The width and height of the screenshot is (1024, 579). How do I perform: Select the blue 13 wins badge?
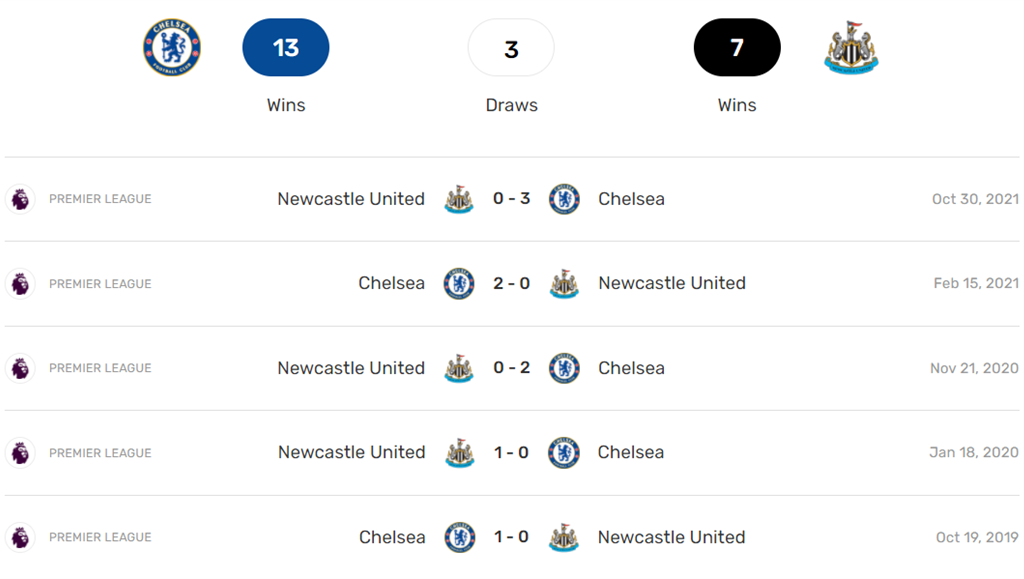[286, 48]
